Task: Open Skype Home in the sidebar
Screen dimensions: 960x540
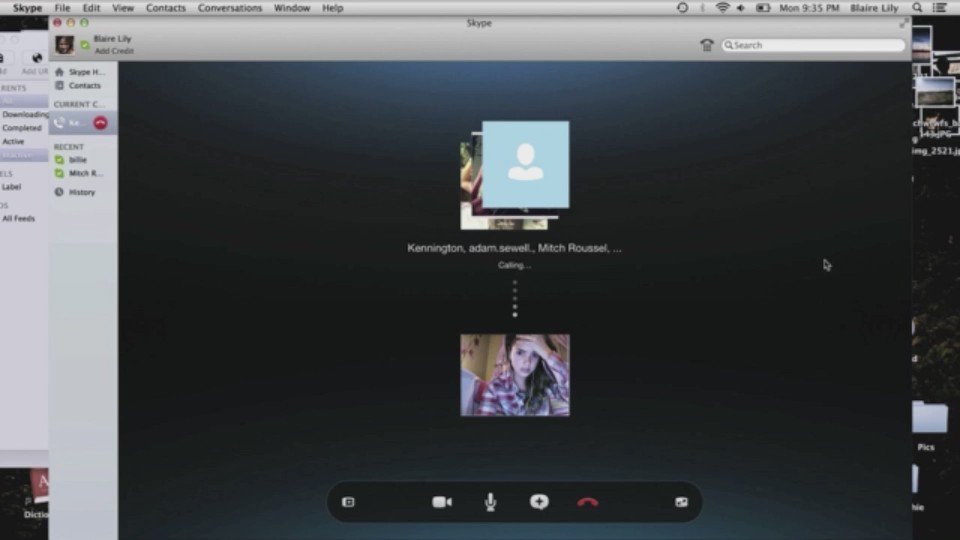Action: click(82, 72)
